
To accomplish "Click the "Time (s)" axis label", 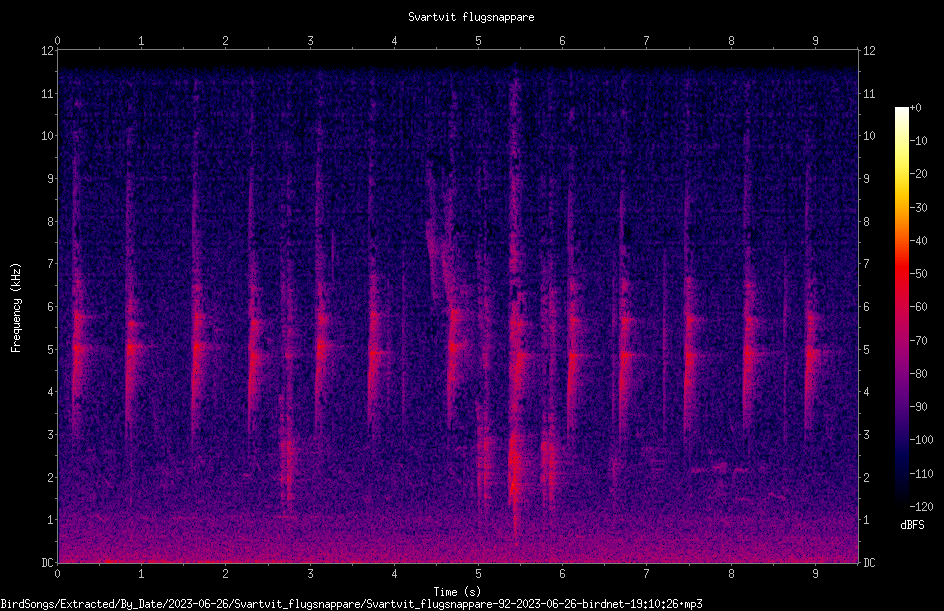I will coord(457,592).
